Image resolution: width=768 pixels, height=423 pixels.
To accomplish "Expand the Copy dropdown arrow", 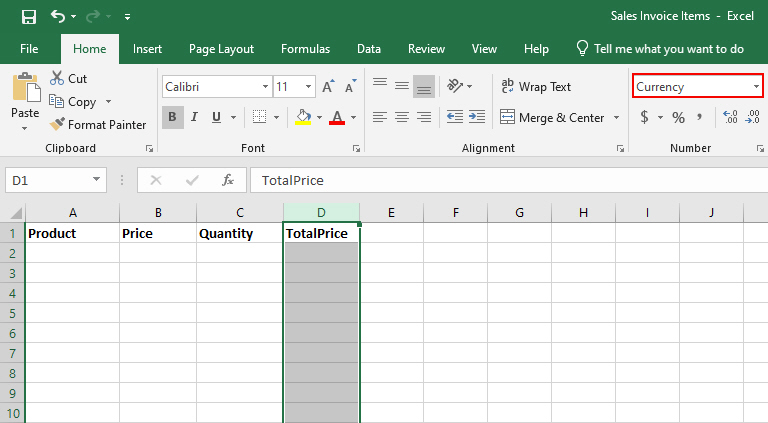I will pos(108,102).
